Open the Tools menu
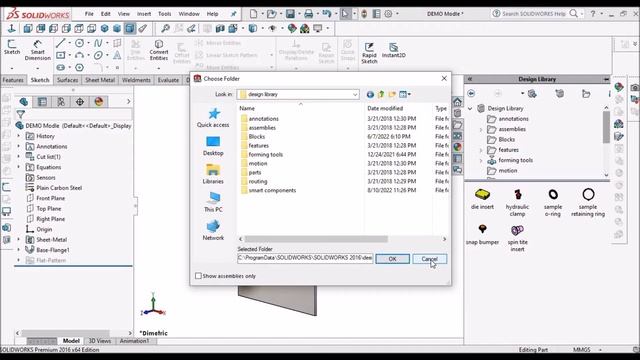640x360 pixels. point(164,14)
